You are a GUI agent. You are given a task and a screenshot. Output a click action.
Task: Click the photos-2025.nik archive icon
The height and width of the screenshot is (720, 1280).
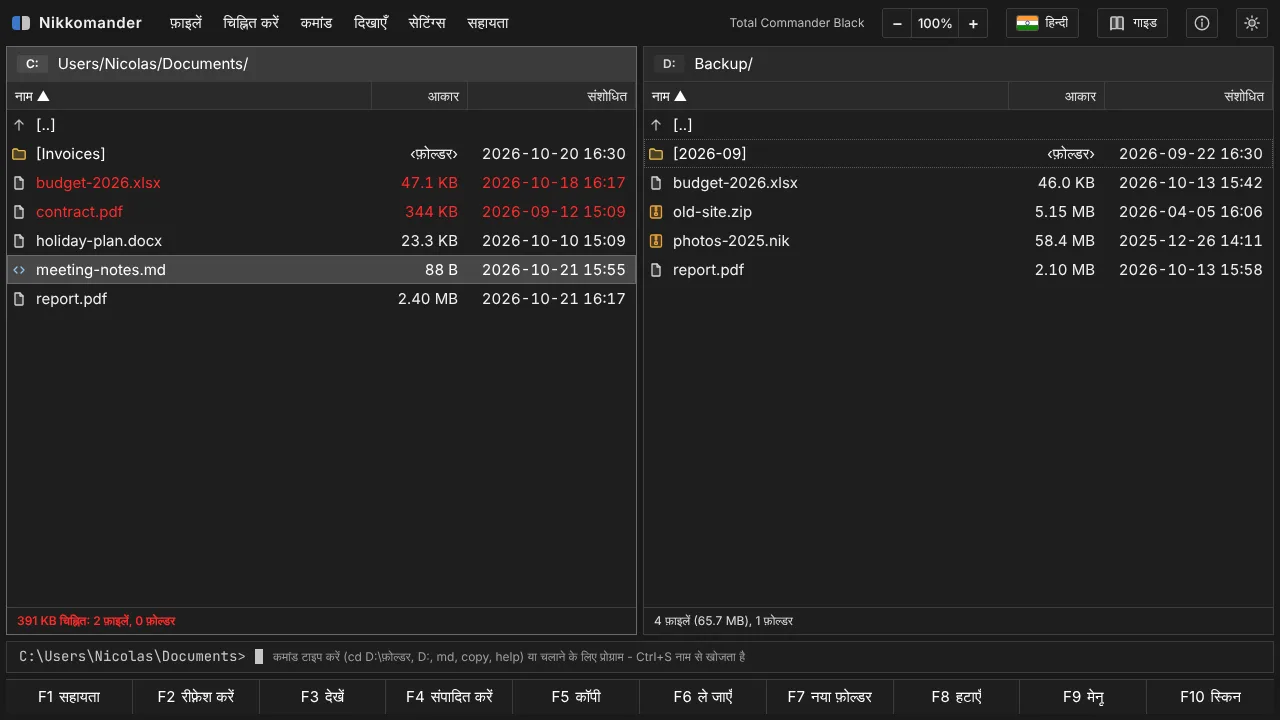tap(656, 241)
